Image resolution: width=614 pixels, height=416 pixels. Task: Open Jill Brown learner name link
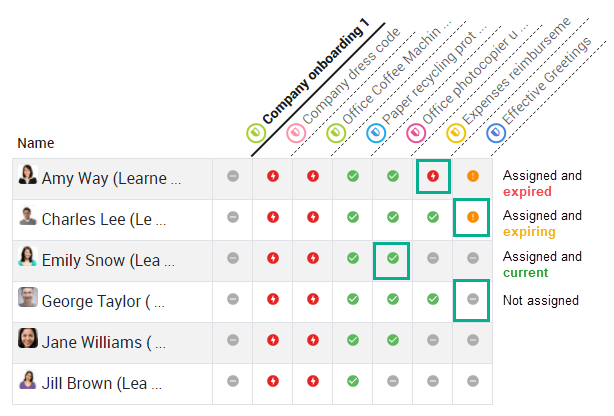(x=102, y=383)
